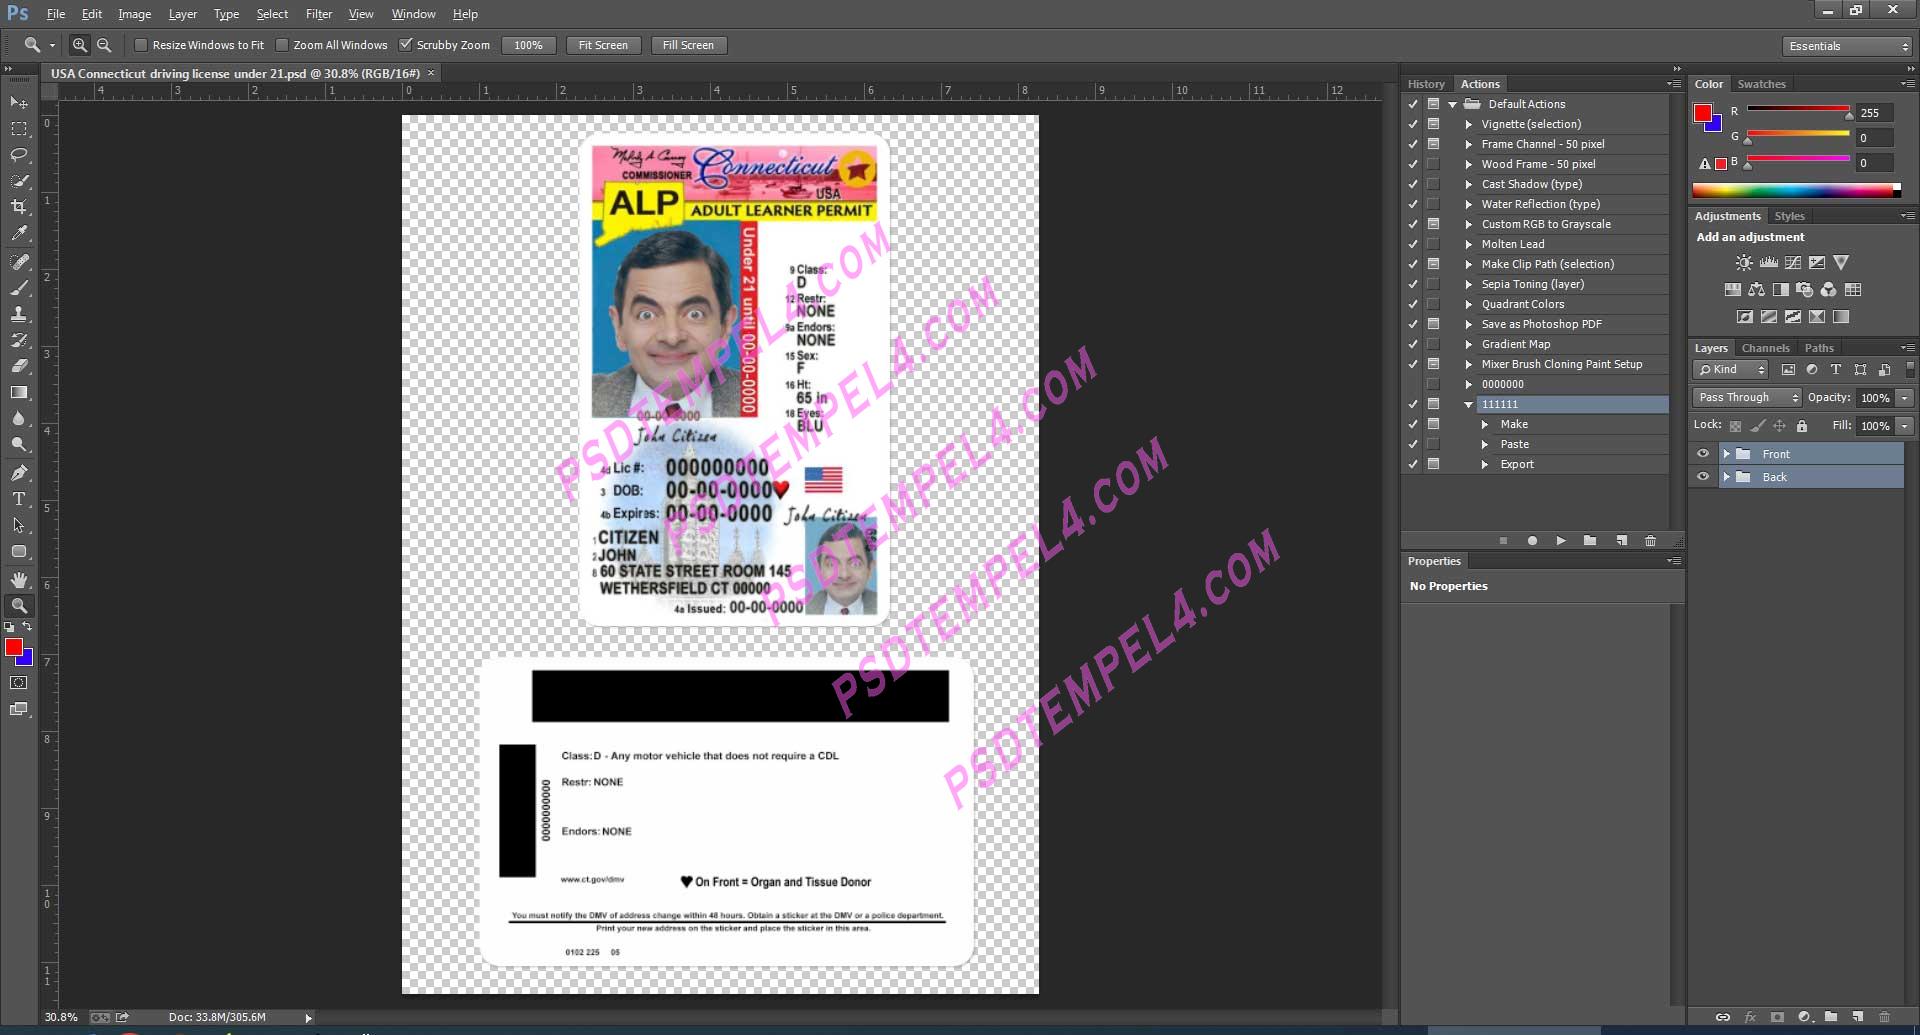Select the Lasso tool
Screen dimensions: 1920x1035
19,155
